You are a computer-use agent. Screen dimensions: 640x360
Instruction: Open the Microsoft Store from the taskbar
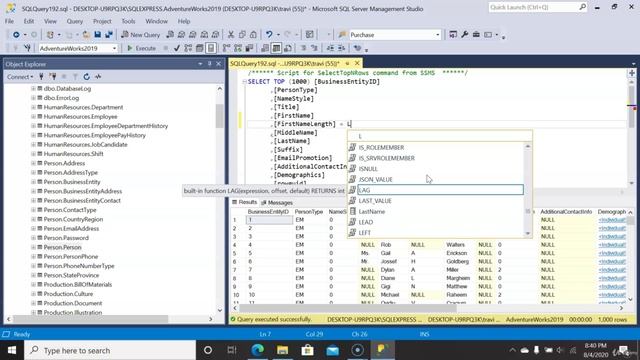[307, 350]
